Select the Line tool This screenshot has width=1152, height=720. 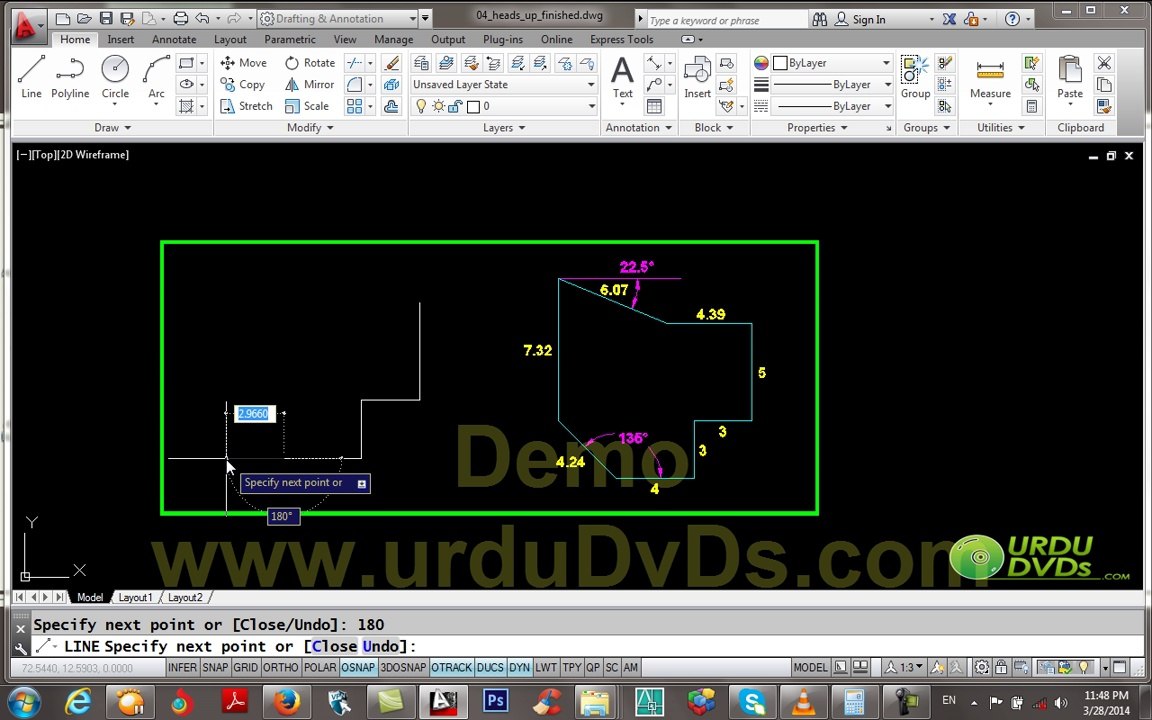coord(31,77)
